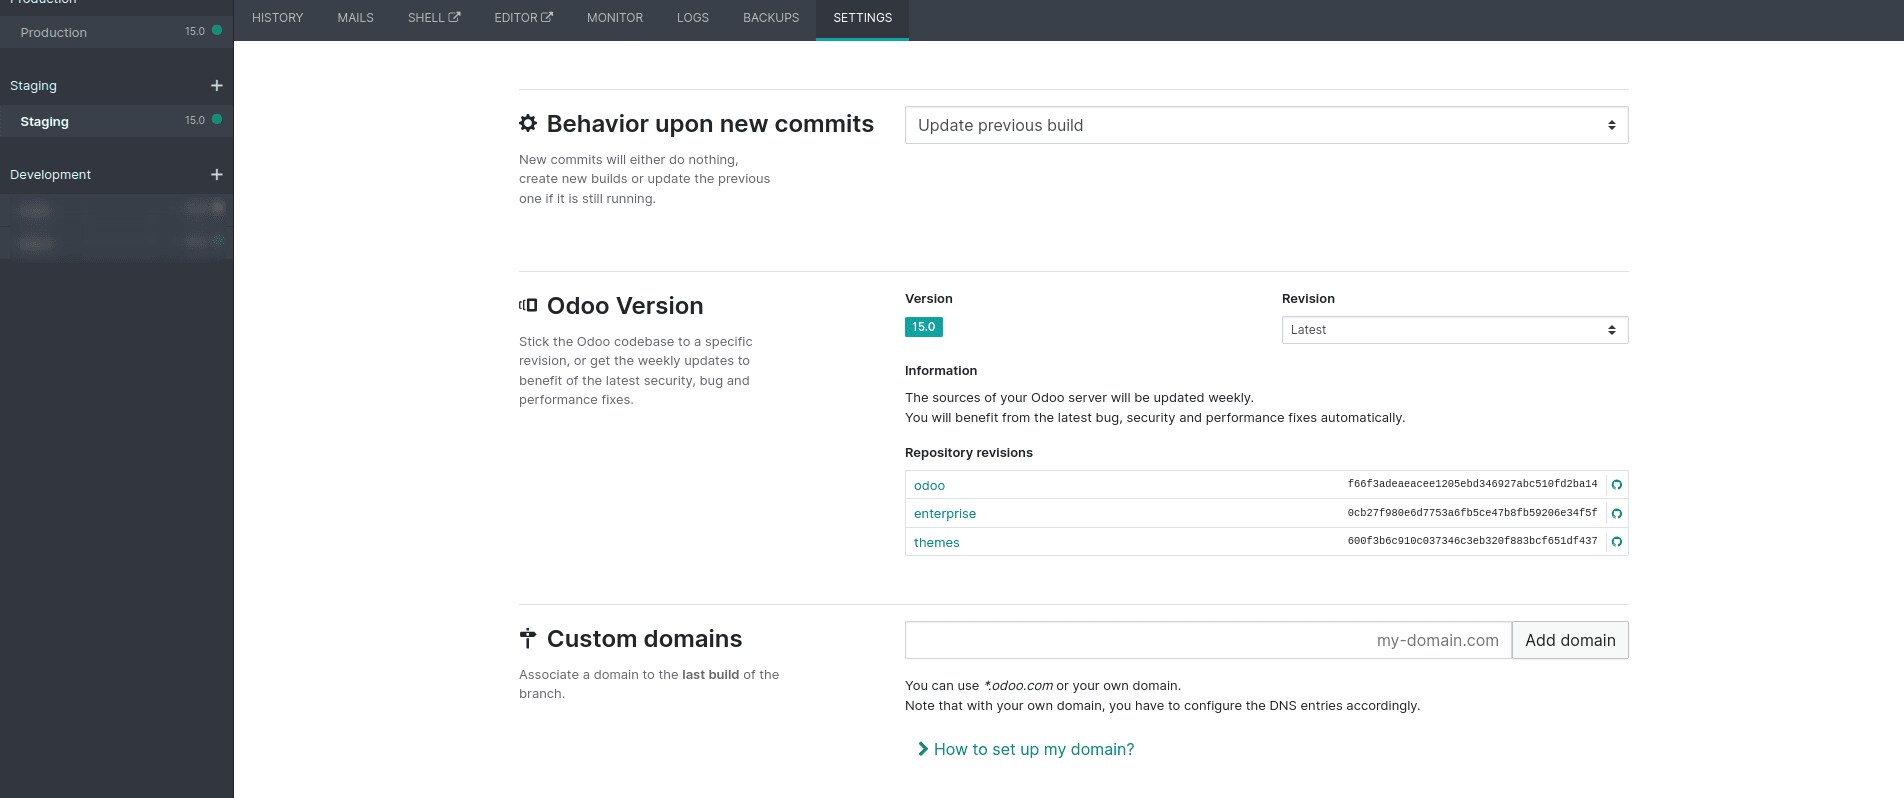Screen dimensions: 1904x798
Task: Focus the custom domain input field
Action: tap(1207, 640)
